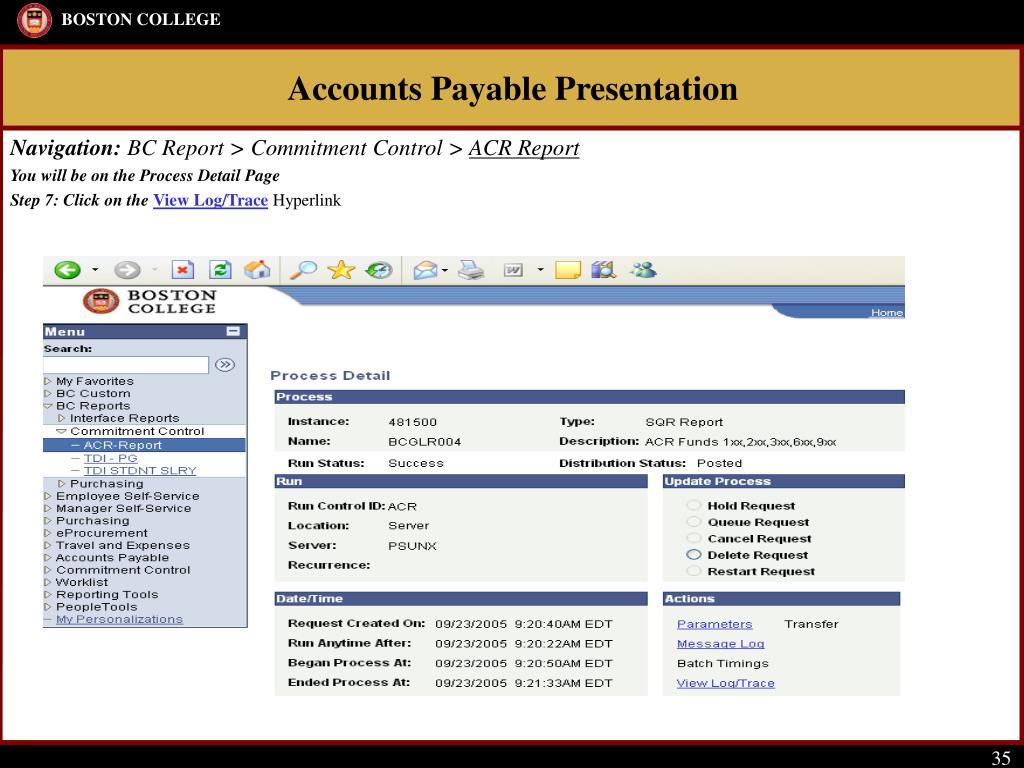This screenshot has height=768, width=1024.
Task: Click the gray Forward arrow button
Action: point(127,270)
